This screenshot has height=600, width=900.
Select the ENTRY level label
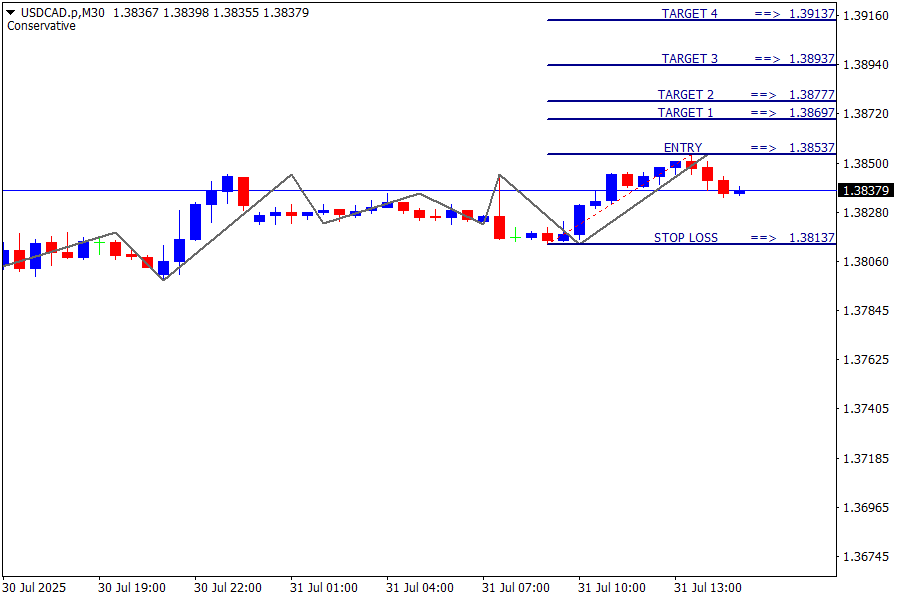point(683,148)
